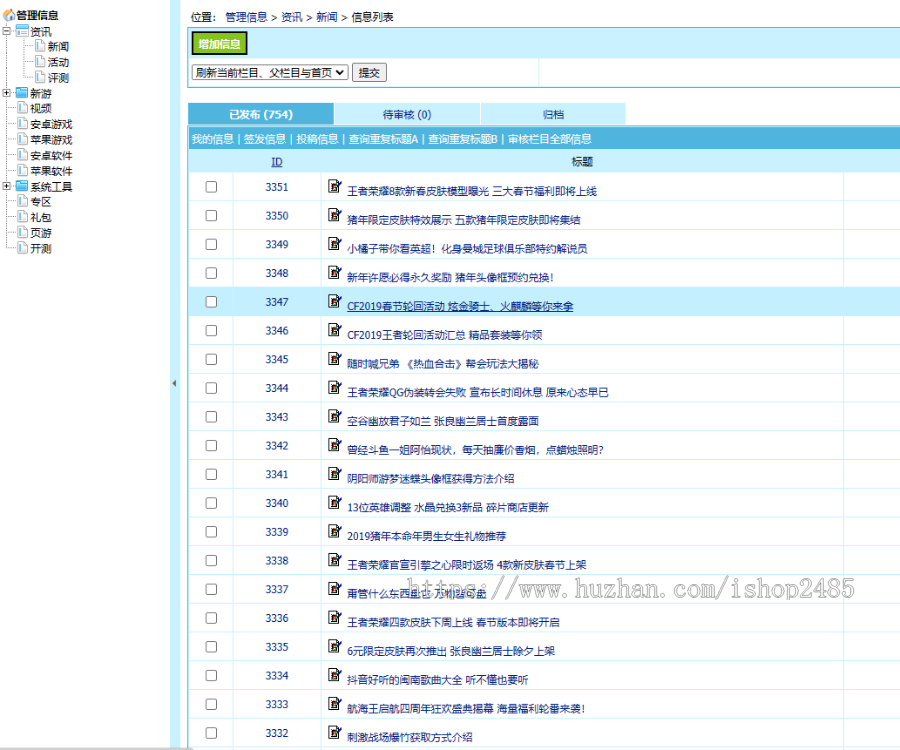The width and height of the screenshot is (900, 750).
Task: Click the edit icon beside article 3343
Action: tap(335, 416)
